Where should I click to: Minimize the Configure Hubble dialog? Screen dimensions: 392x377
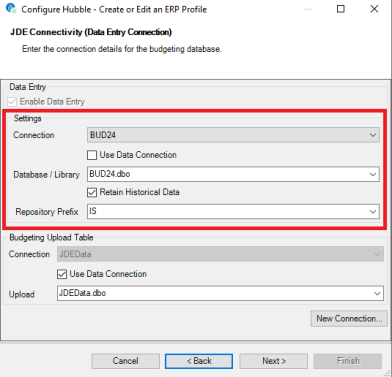(x=307, y=9)
